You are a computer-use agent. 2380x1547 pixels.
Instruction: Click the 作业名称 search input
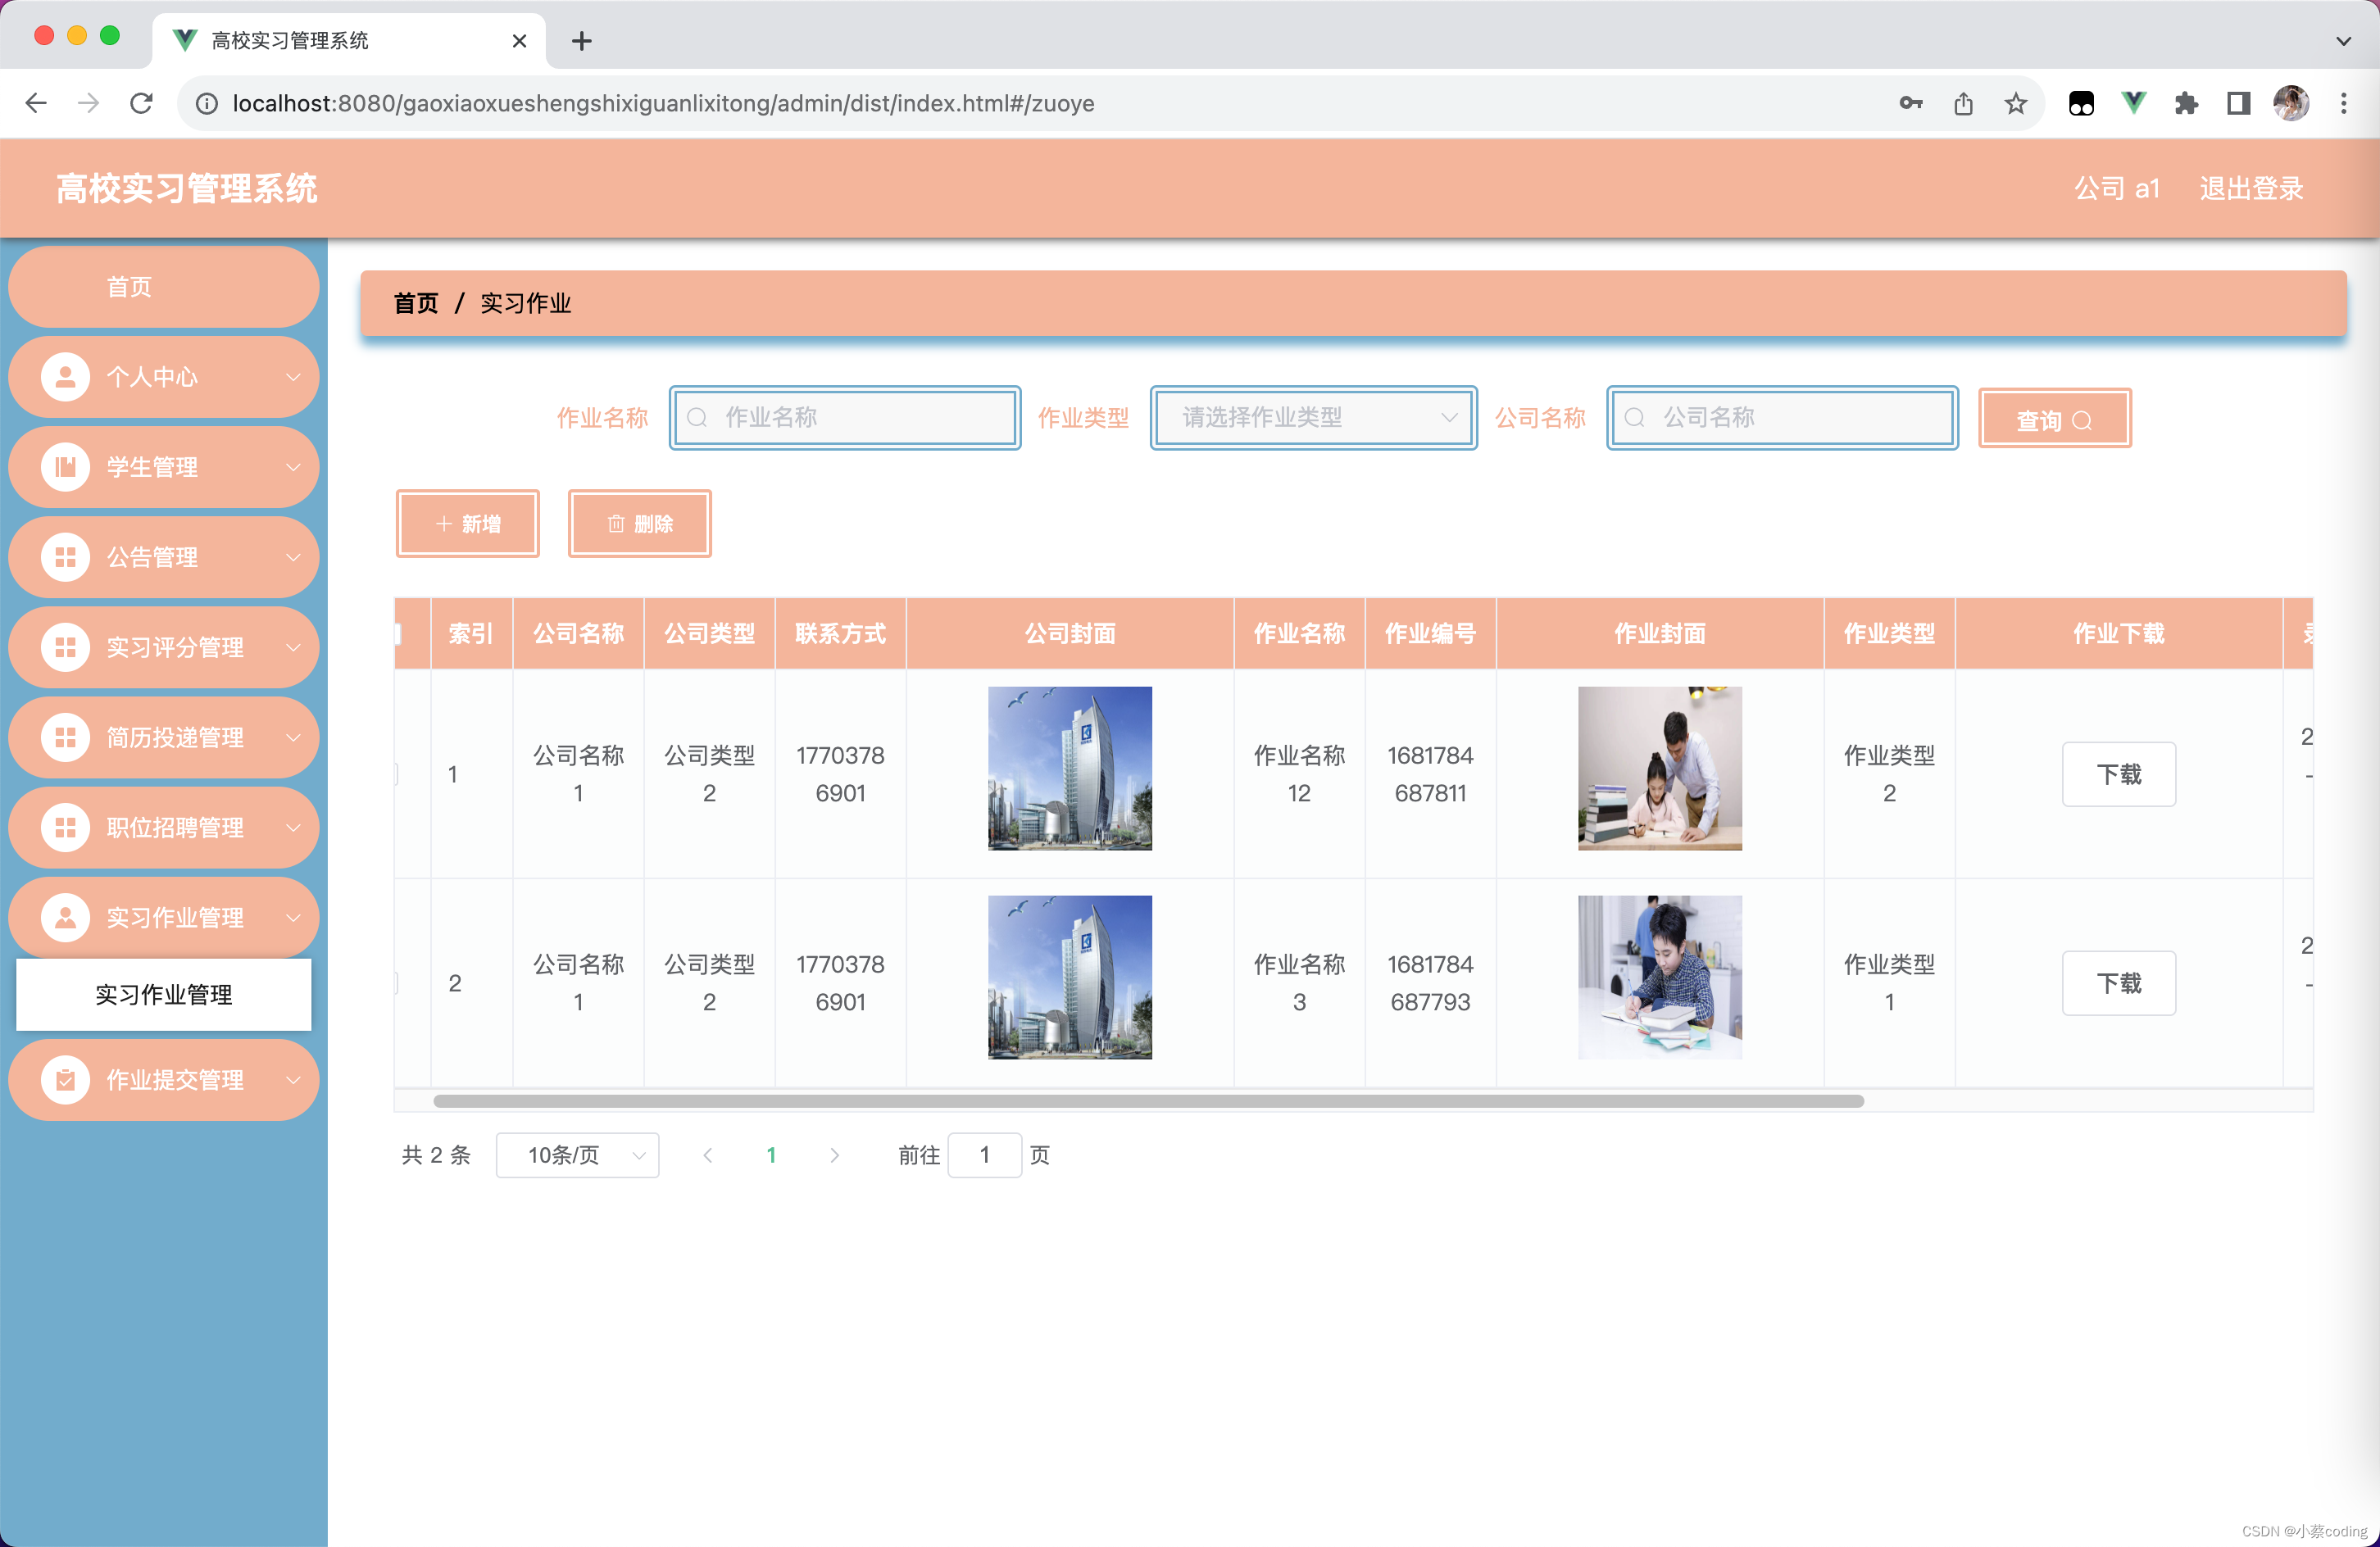click(845, 418)
